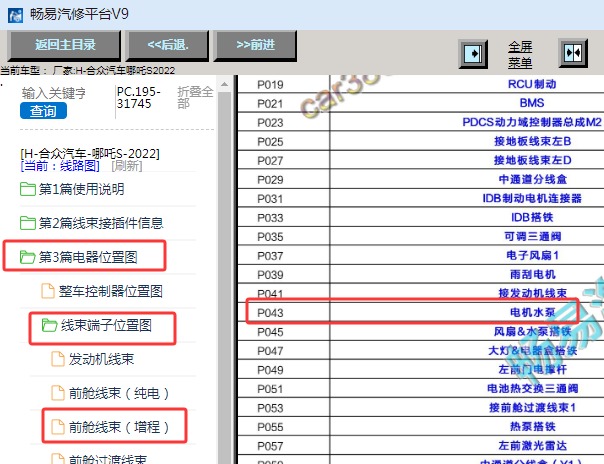This screenshot has width=604, height=464.
Task: Open the 全屏菜单 link
Action: click(520, 55)
